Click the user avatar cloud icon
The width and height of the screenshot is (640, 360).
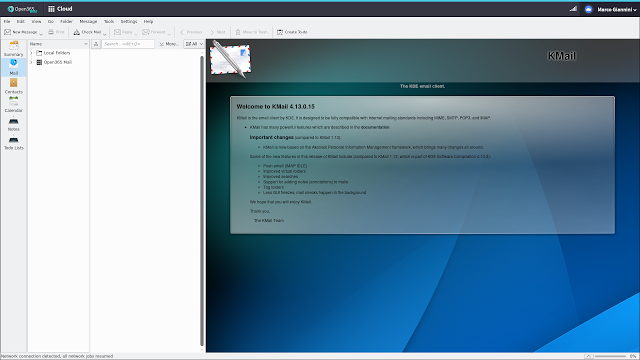pyautogui.click(x=588, y=9)
